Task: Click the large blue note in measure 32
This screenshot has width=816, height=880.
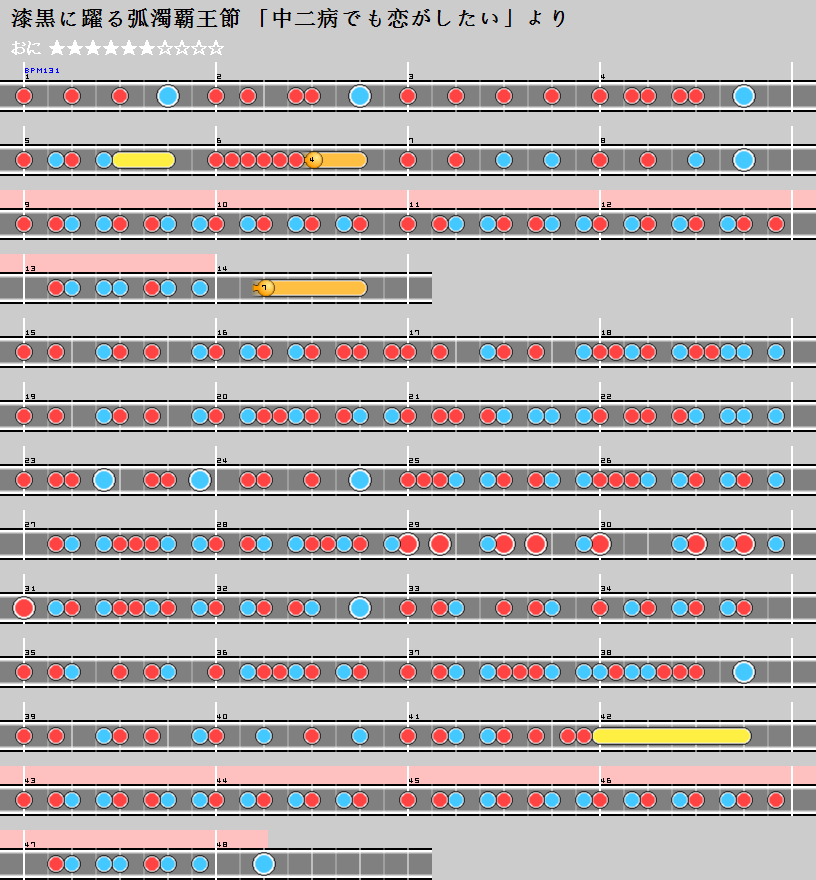Action: [360, 608]
